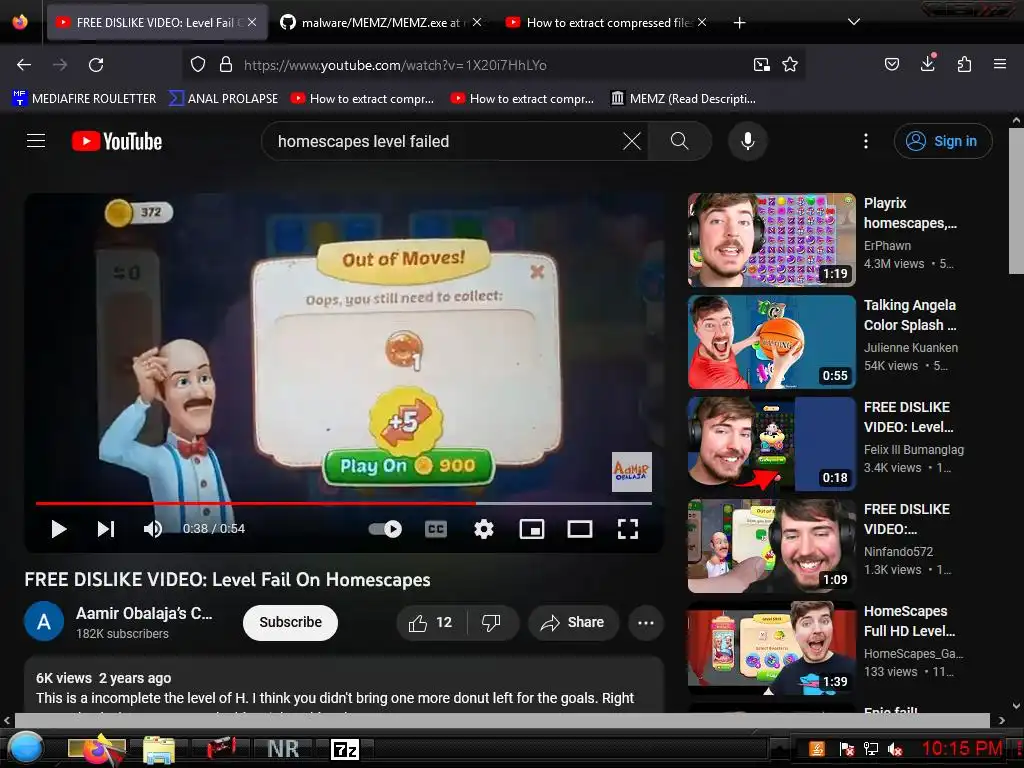Screen dimensions: 1024x768
Task: Open Aamir Obalaja's C... channel name
Action: coord(144,613)
